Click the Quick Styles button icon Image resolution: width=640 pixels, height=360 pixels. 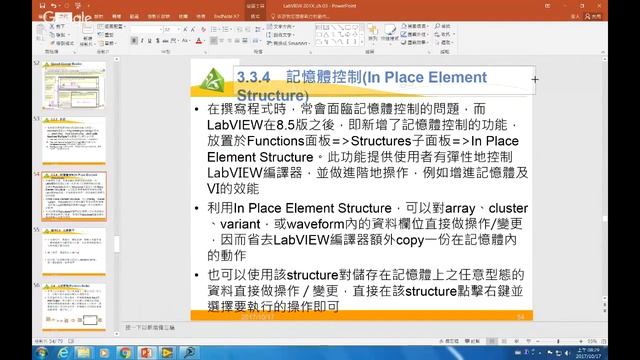pos(389,29)
